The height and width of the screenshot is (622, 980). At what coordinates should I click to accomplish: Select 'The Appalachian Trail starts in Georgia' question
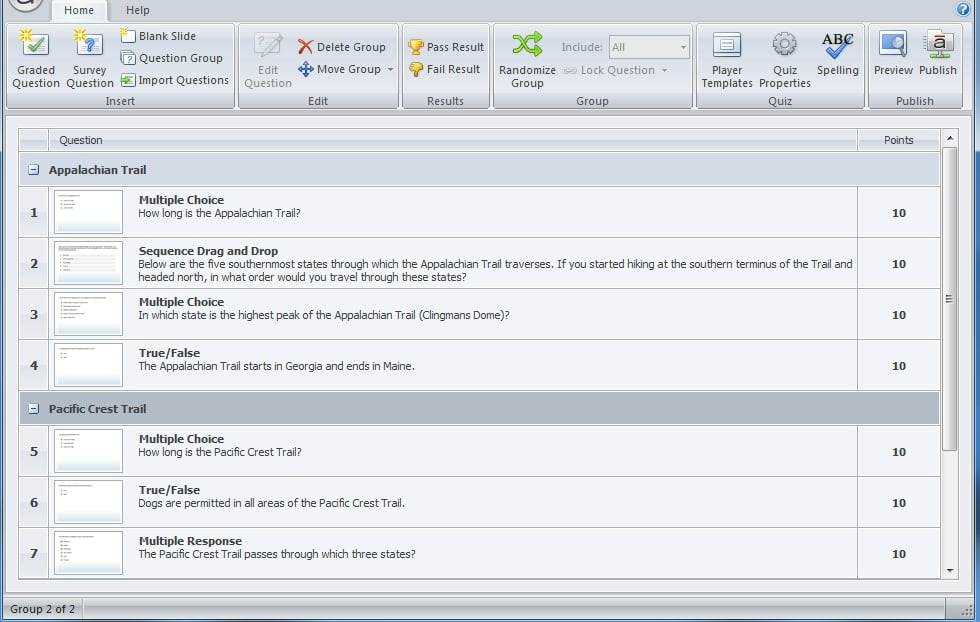pyautogui.click(x=276, y=366)
